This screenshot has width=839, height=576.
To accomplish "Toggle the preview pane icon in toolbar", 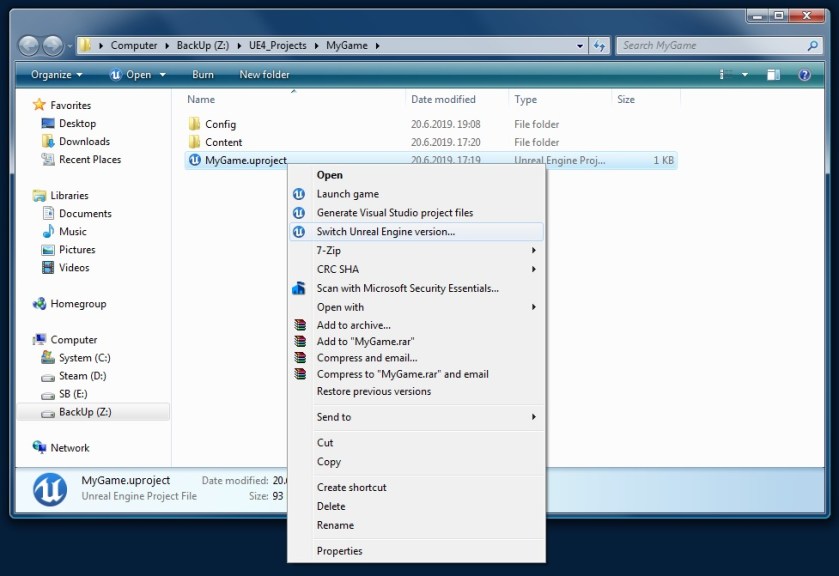I will 773,75.
